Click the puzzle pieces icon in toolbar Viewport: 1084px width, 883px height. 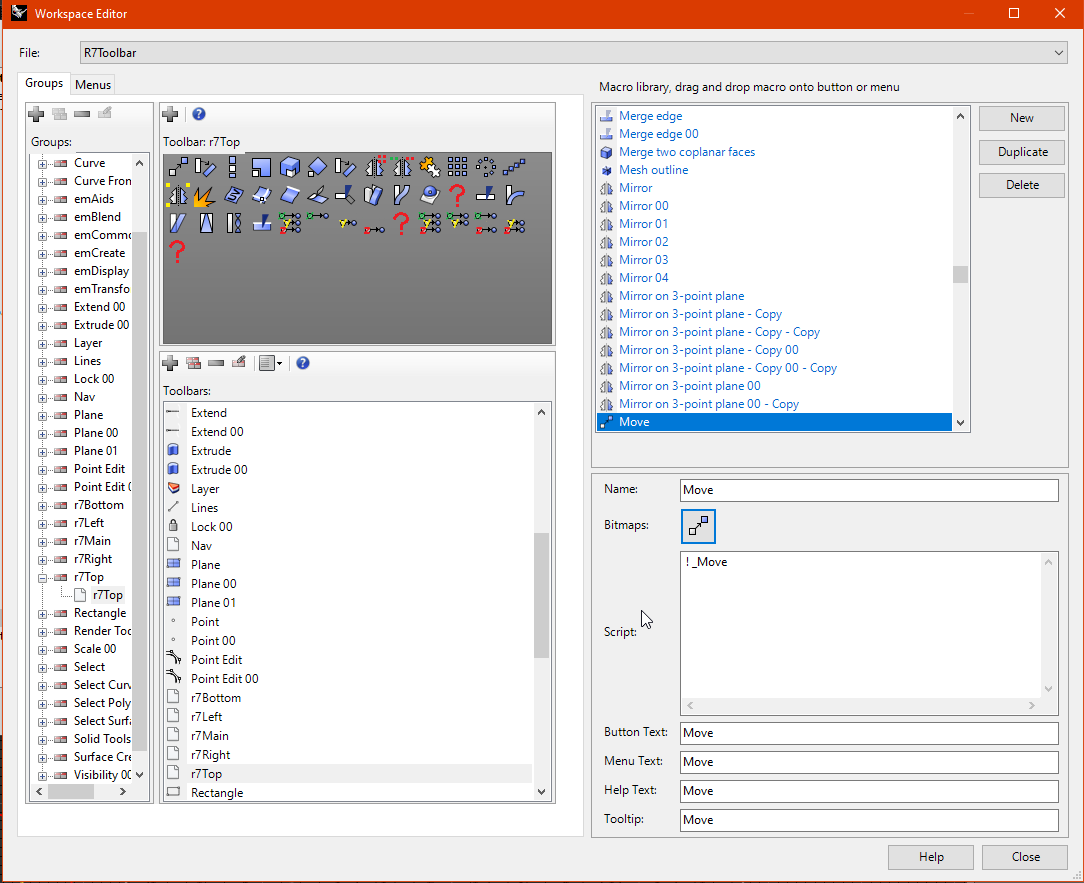pos(430,166)
